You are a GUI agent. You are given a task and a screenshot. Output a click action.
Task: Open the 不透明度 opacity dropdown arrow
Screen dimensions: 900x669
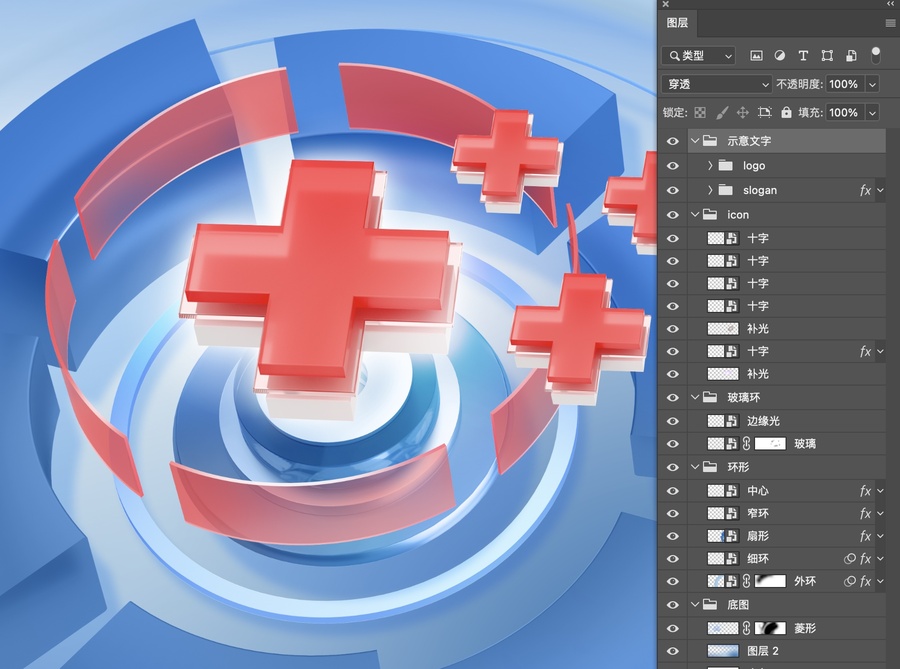(872, 84)
